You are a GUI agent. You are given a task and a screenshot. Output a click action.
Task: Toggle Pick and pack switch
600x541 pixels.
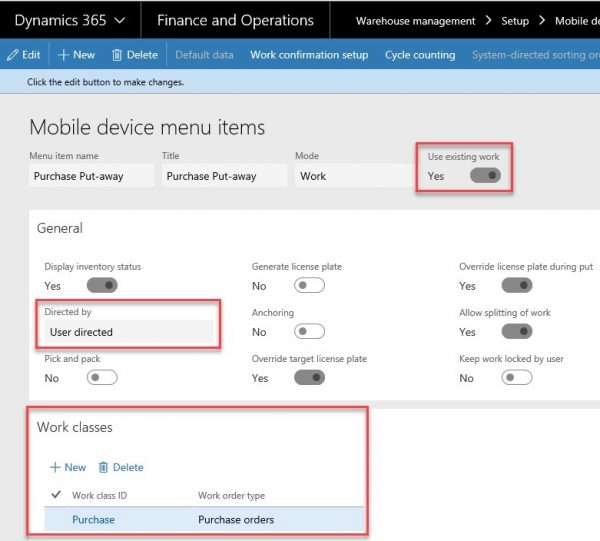(102, 378)
